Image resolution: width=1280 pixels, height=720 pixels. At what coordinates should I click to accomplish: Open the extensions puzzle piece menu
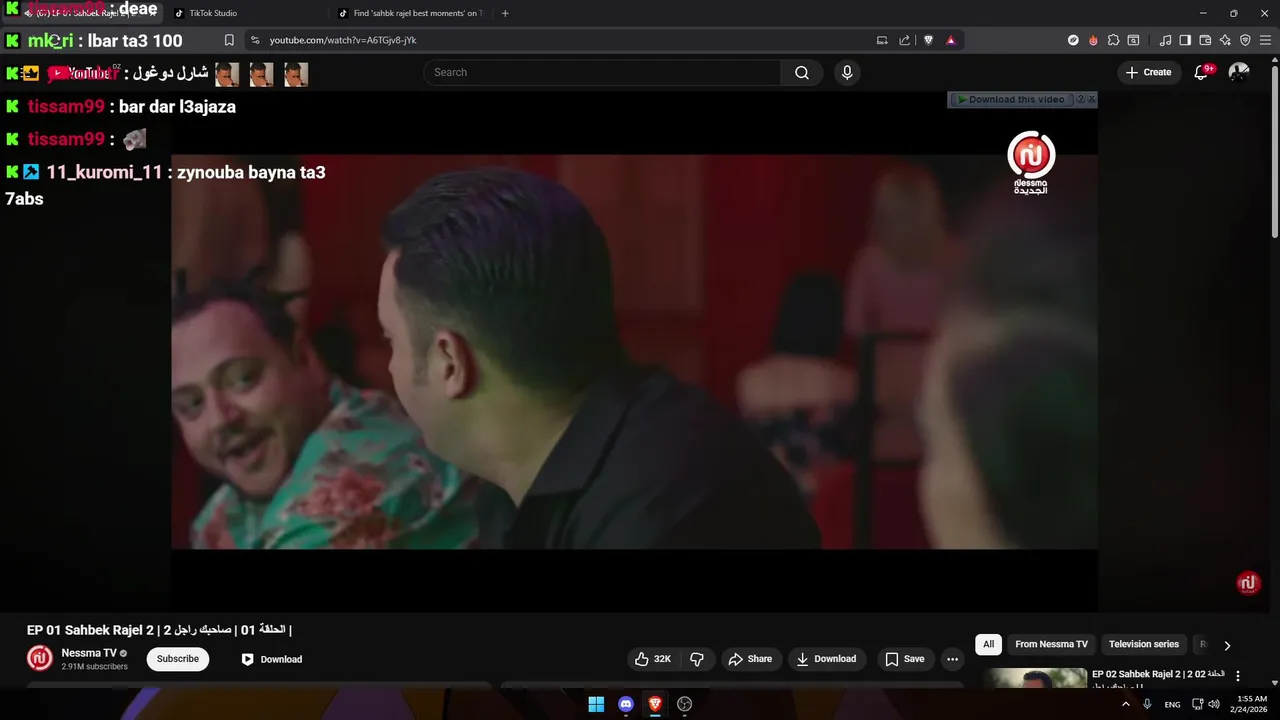coord(1113,40)
